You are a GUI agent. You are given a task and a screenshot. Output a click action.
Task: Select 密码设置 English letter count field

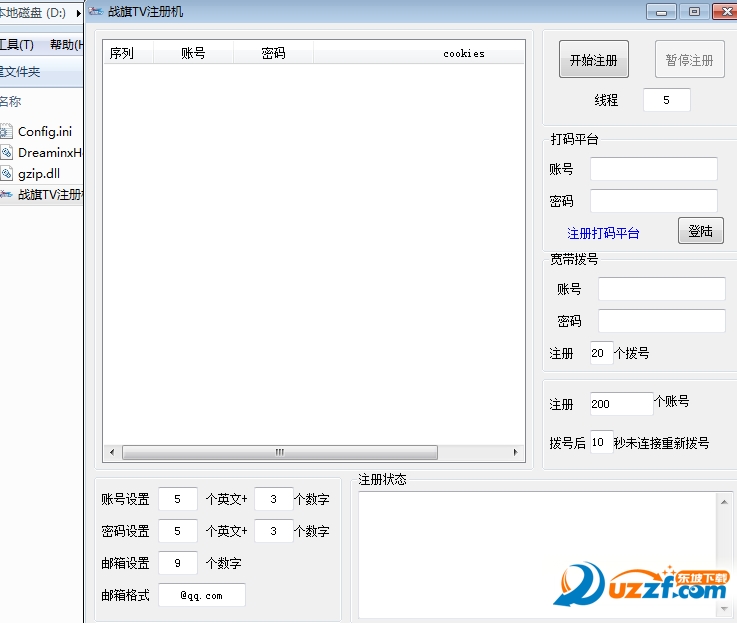pos(178,531)
